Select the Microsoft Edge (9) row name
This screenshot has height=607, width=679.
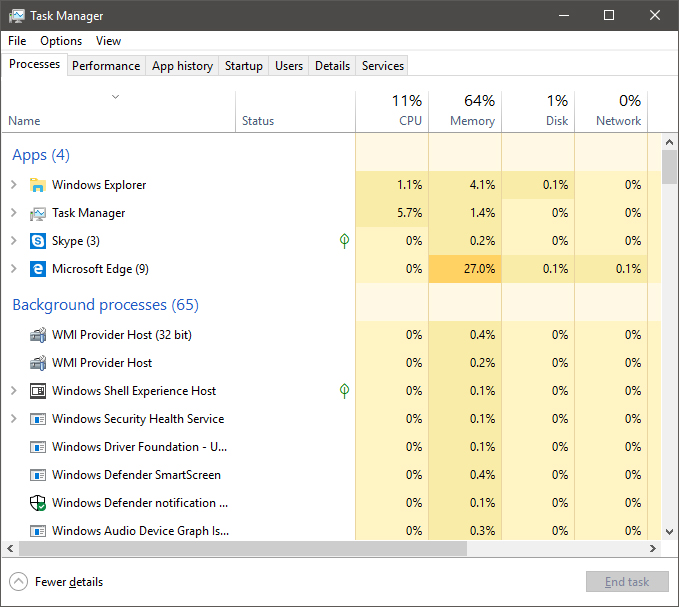click(100, 269)
